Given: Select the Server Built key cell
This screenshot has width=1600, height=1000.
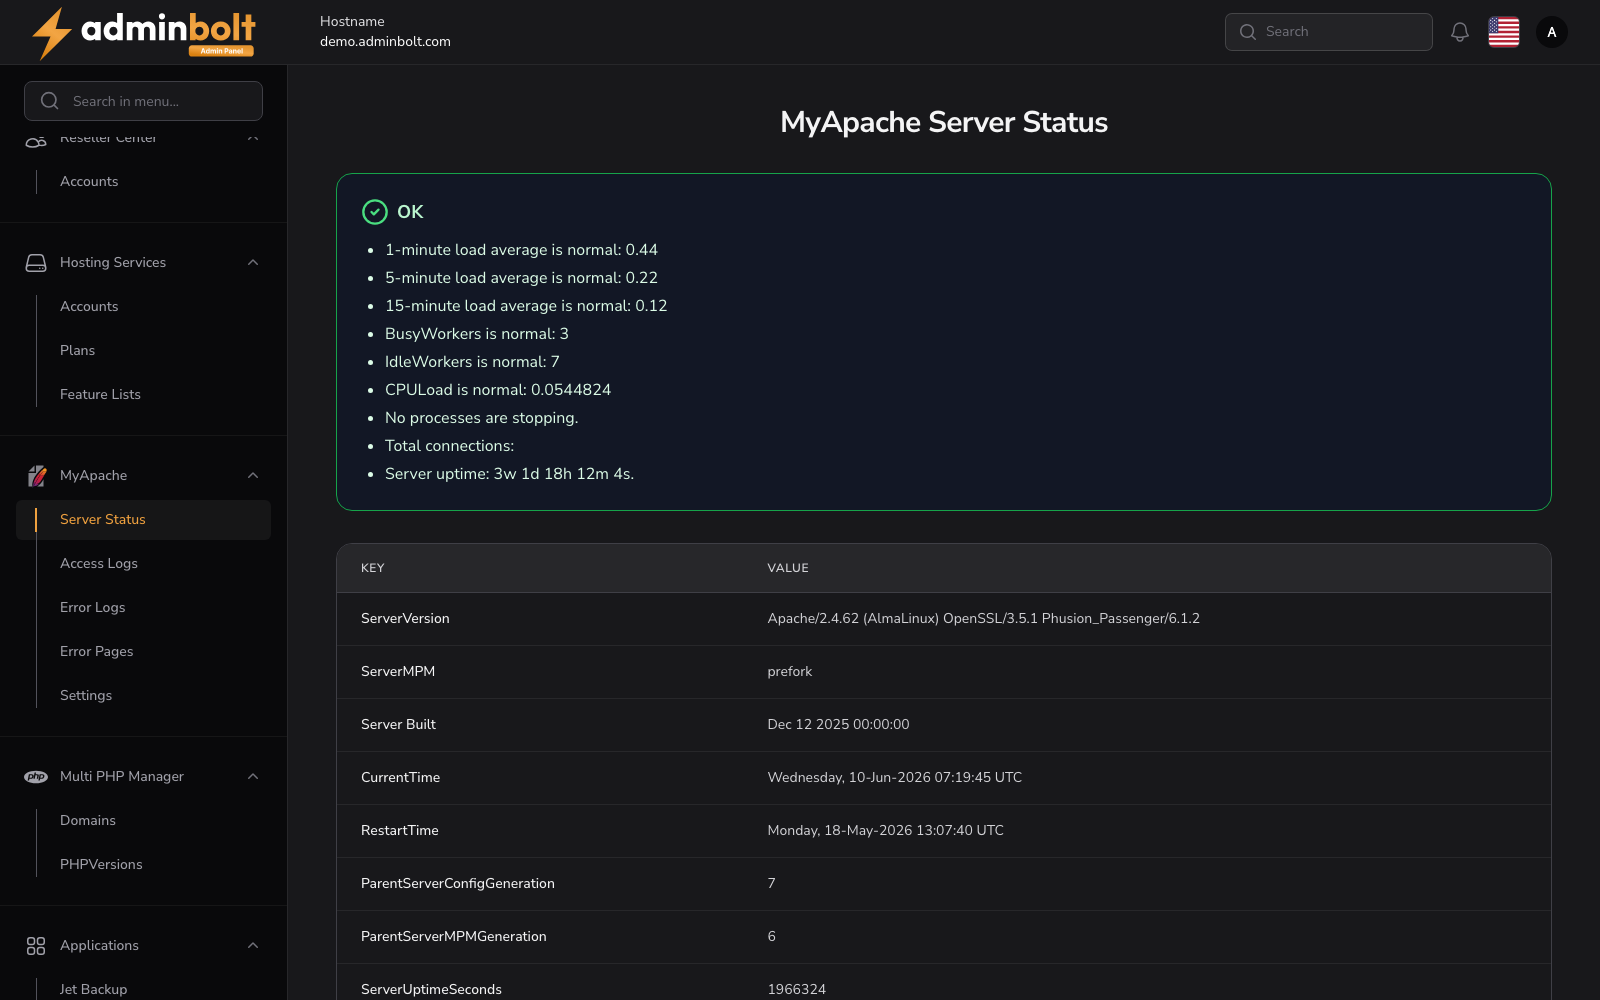Looking at the screenshot, I should [398, 725].
